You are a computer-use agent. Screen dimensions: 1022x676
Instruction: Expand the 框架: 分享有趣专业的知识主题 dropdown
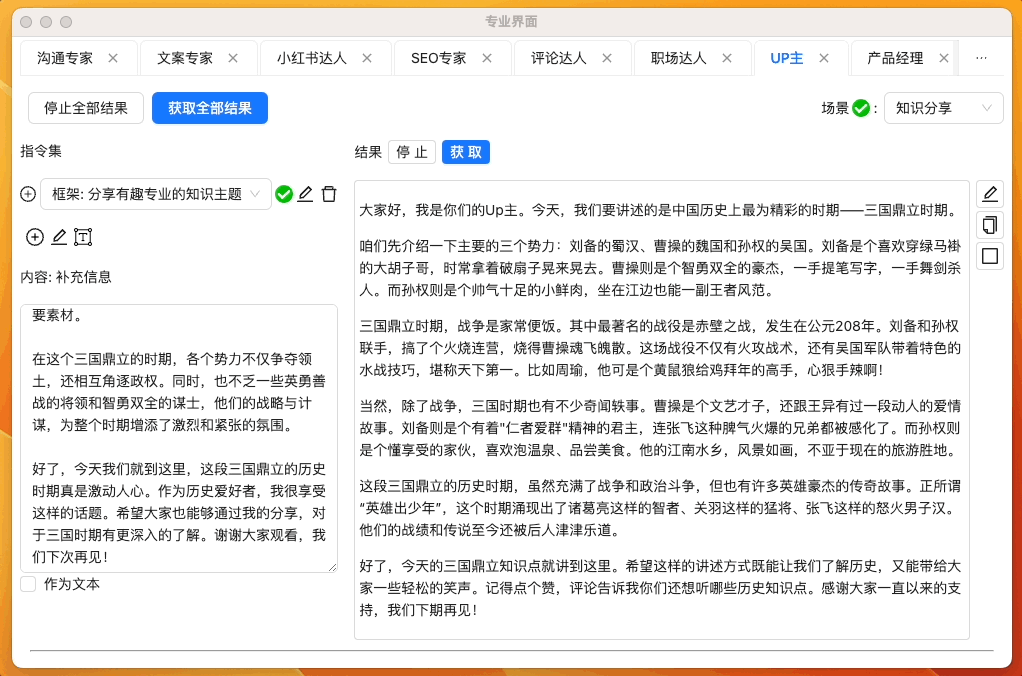click(156, 194)
